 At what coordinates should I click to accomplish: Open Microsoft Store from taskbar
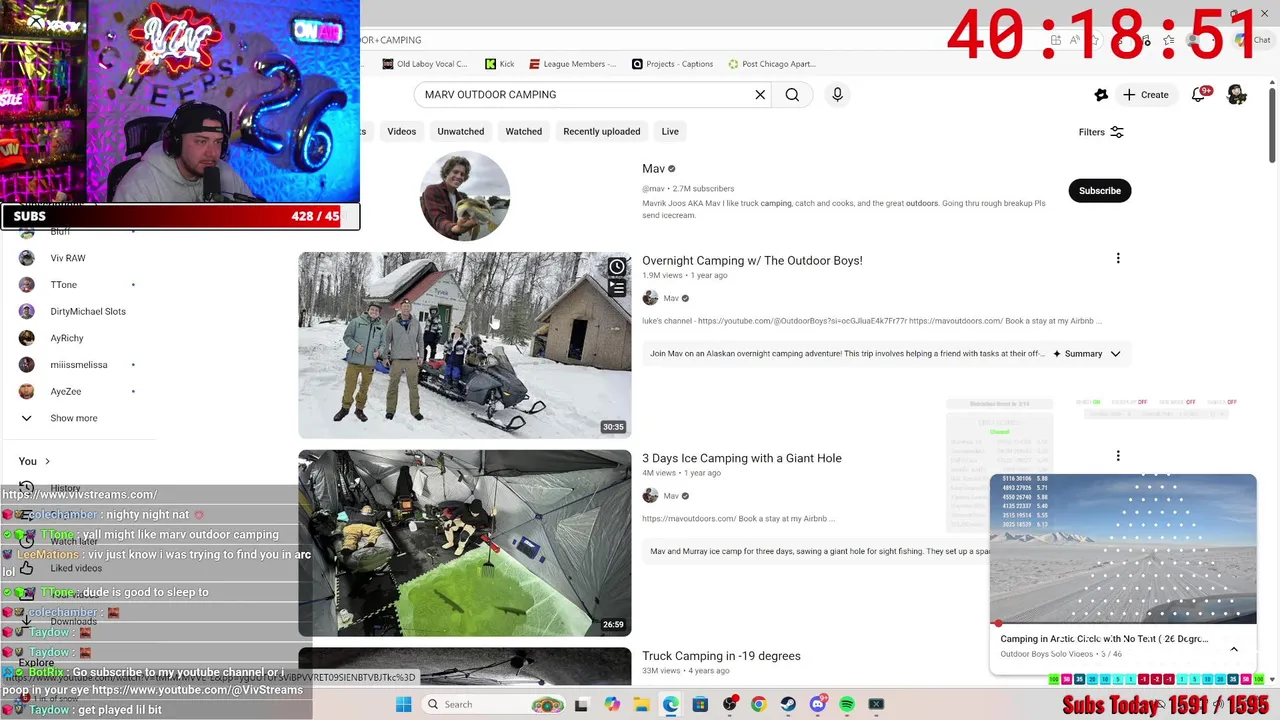[x=700, y=704]
